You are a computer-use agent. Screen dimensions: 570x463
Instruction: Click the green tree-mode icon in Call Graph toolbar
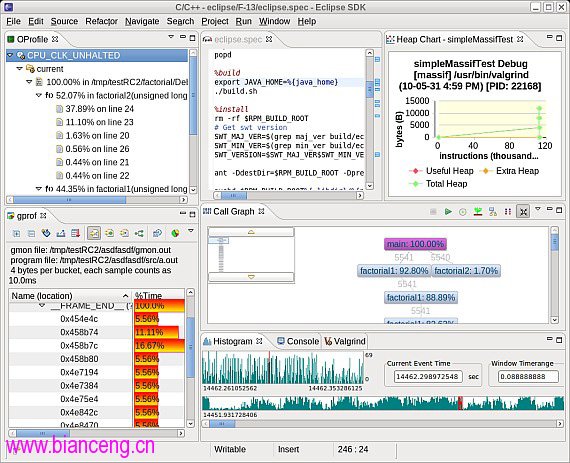pyautogui.click(x=478, y=212)
